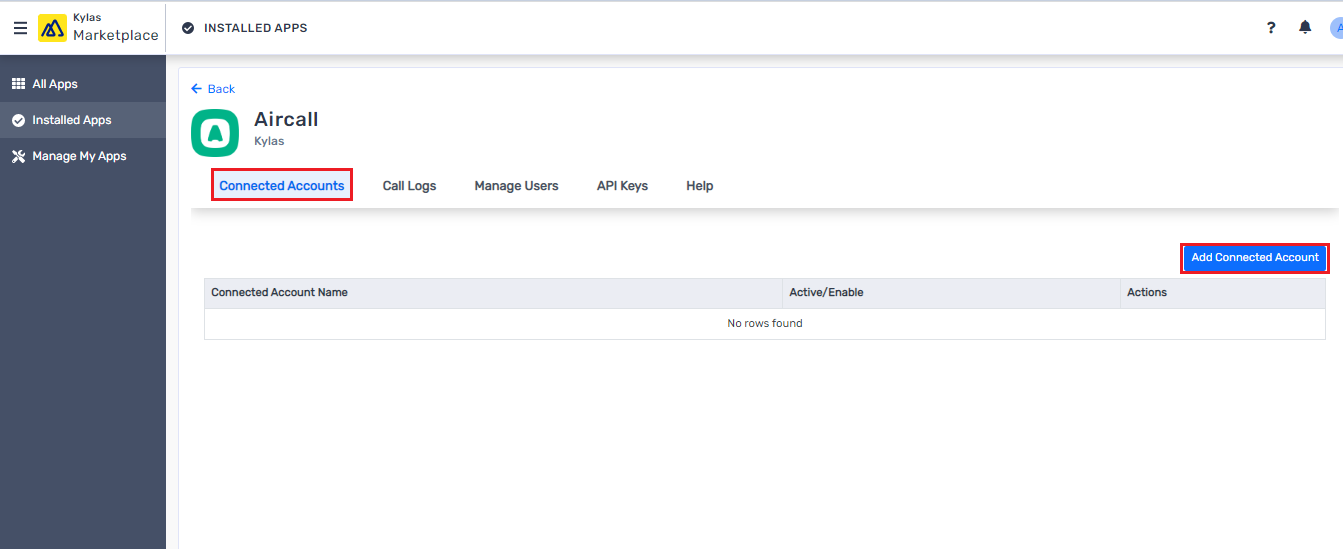Select Installed Apps in sidebar
The width and height of the screenshot is (1343, 549).
coord(83,120)
